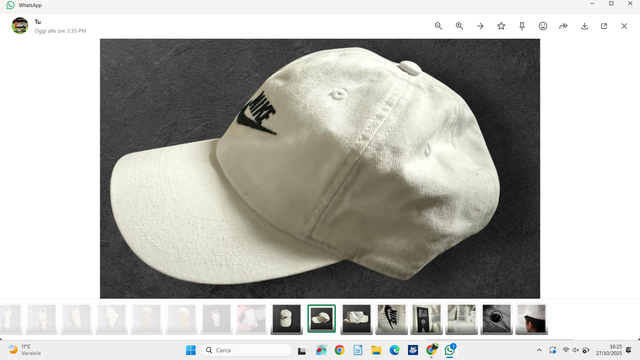Open Task View on taskbar
The height and width of the screenshot is (360, 640).
(x=302, y=350)
